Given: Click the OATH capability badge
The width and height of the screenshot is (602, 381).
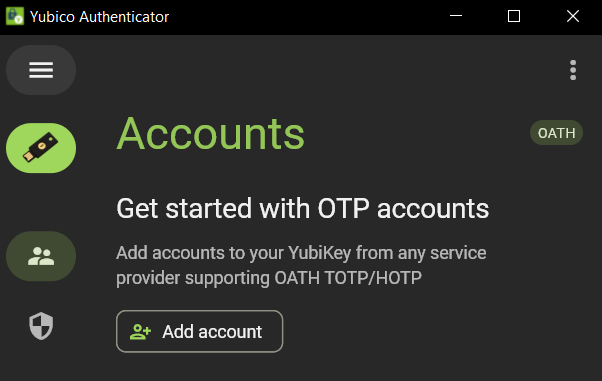Looking at the screenshot, I should [556, 133].
